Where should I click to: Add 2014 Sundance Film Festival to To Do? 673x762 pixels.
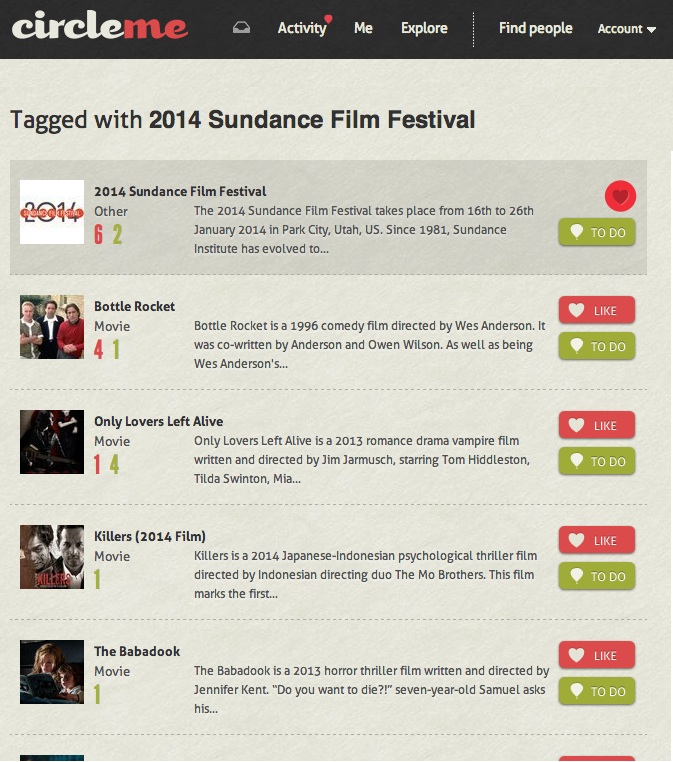click(596, 232)
